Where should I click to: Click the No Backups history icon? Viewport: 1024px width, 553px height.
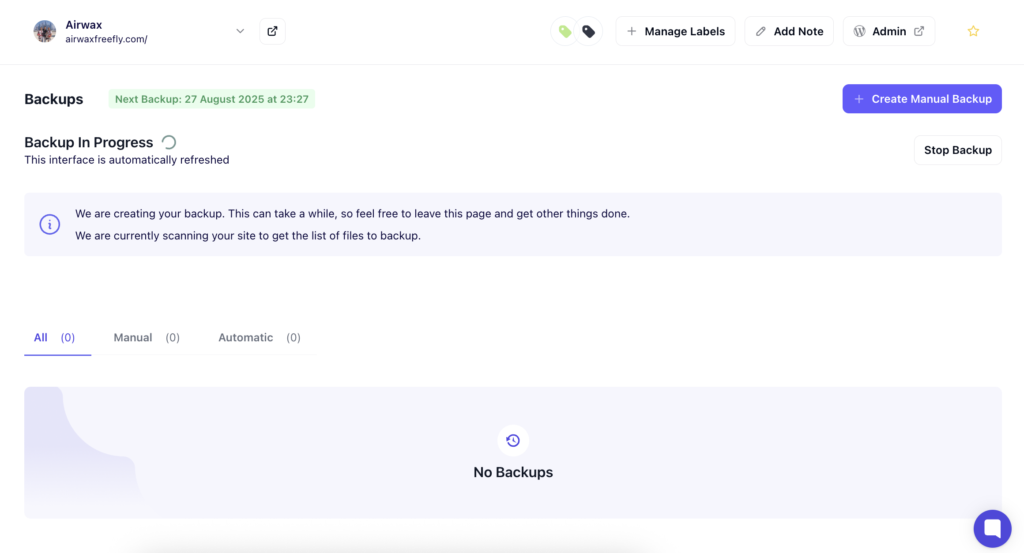point(513,441)
